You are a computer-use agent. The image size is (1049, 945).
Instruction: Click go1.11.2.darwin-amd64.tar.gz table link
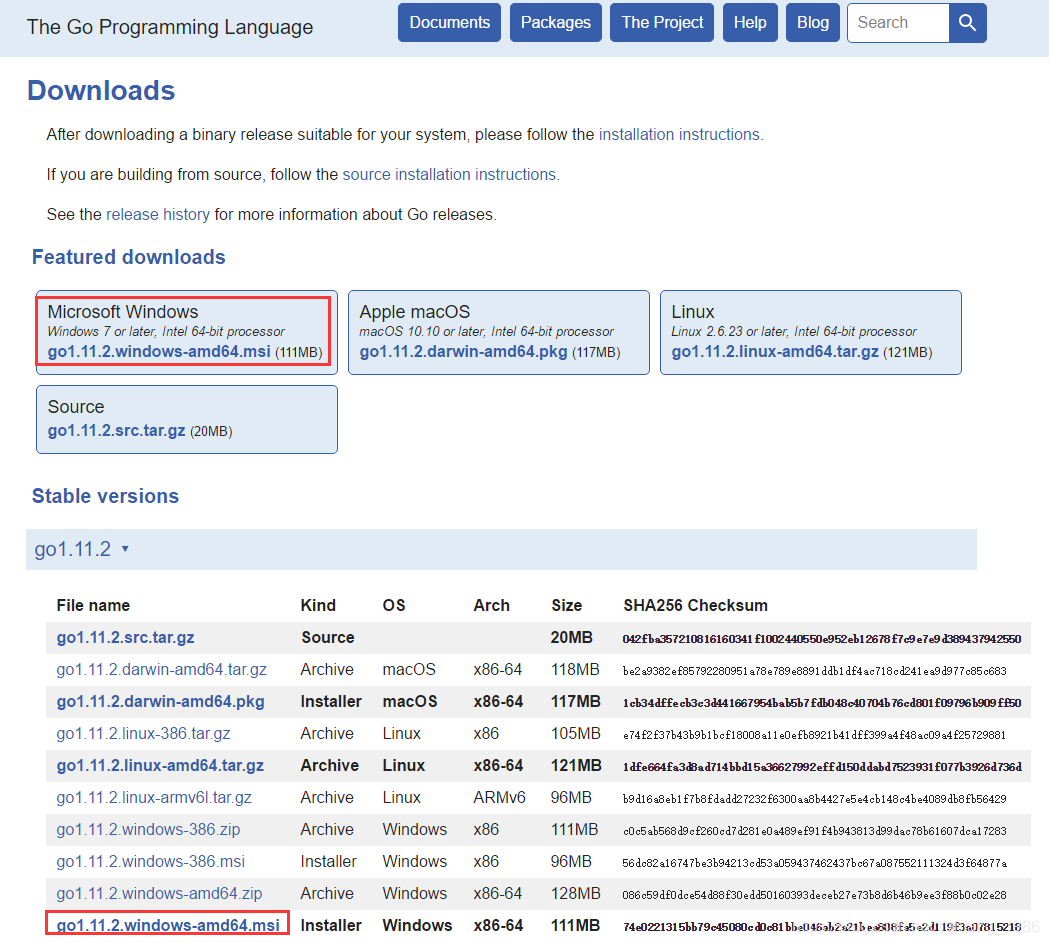161,669
